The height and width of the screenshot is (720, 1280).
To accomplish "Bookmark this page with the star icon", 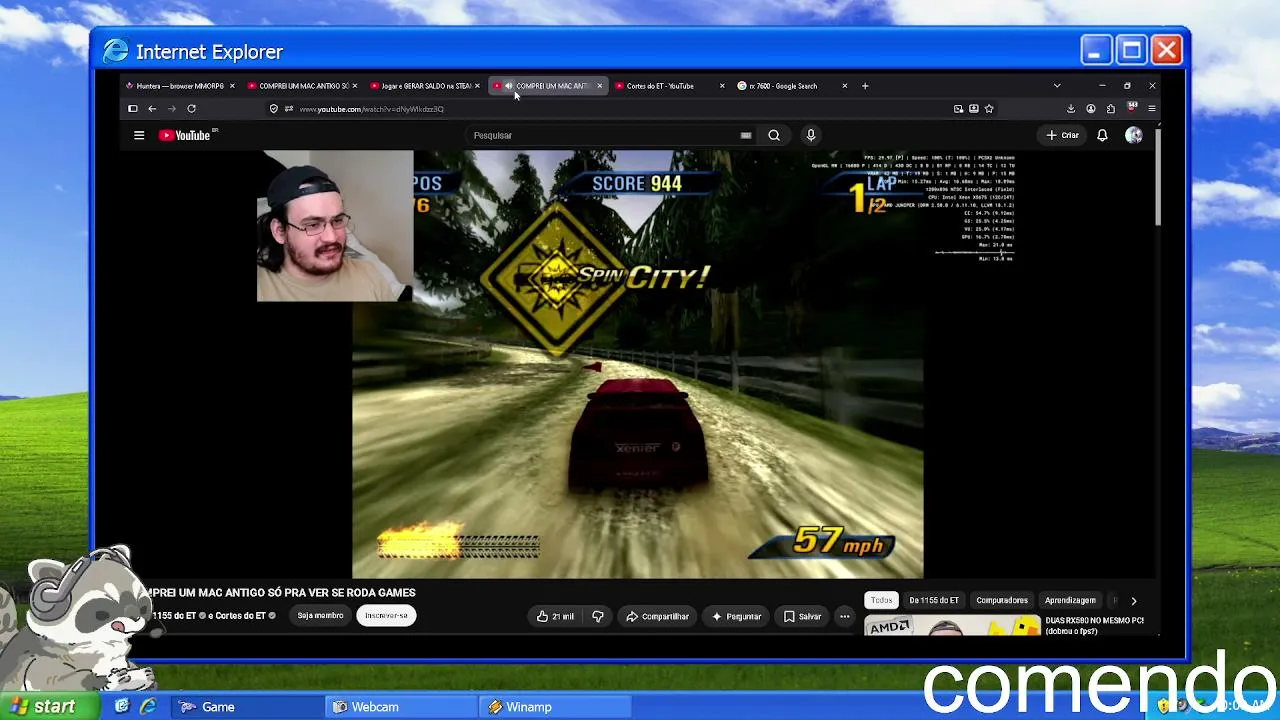I will (x=989, y=109).
